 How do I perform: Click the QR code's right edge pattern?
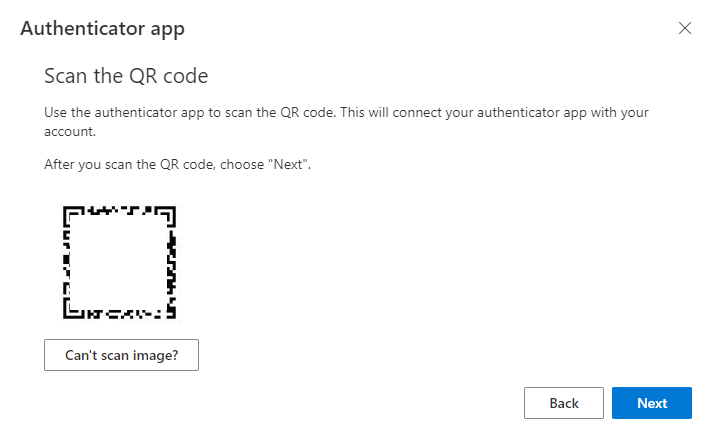point(171,262)
